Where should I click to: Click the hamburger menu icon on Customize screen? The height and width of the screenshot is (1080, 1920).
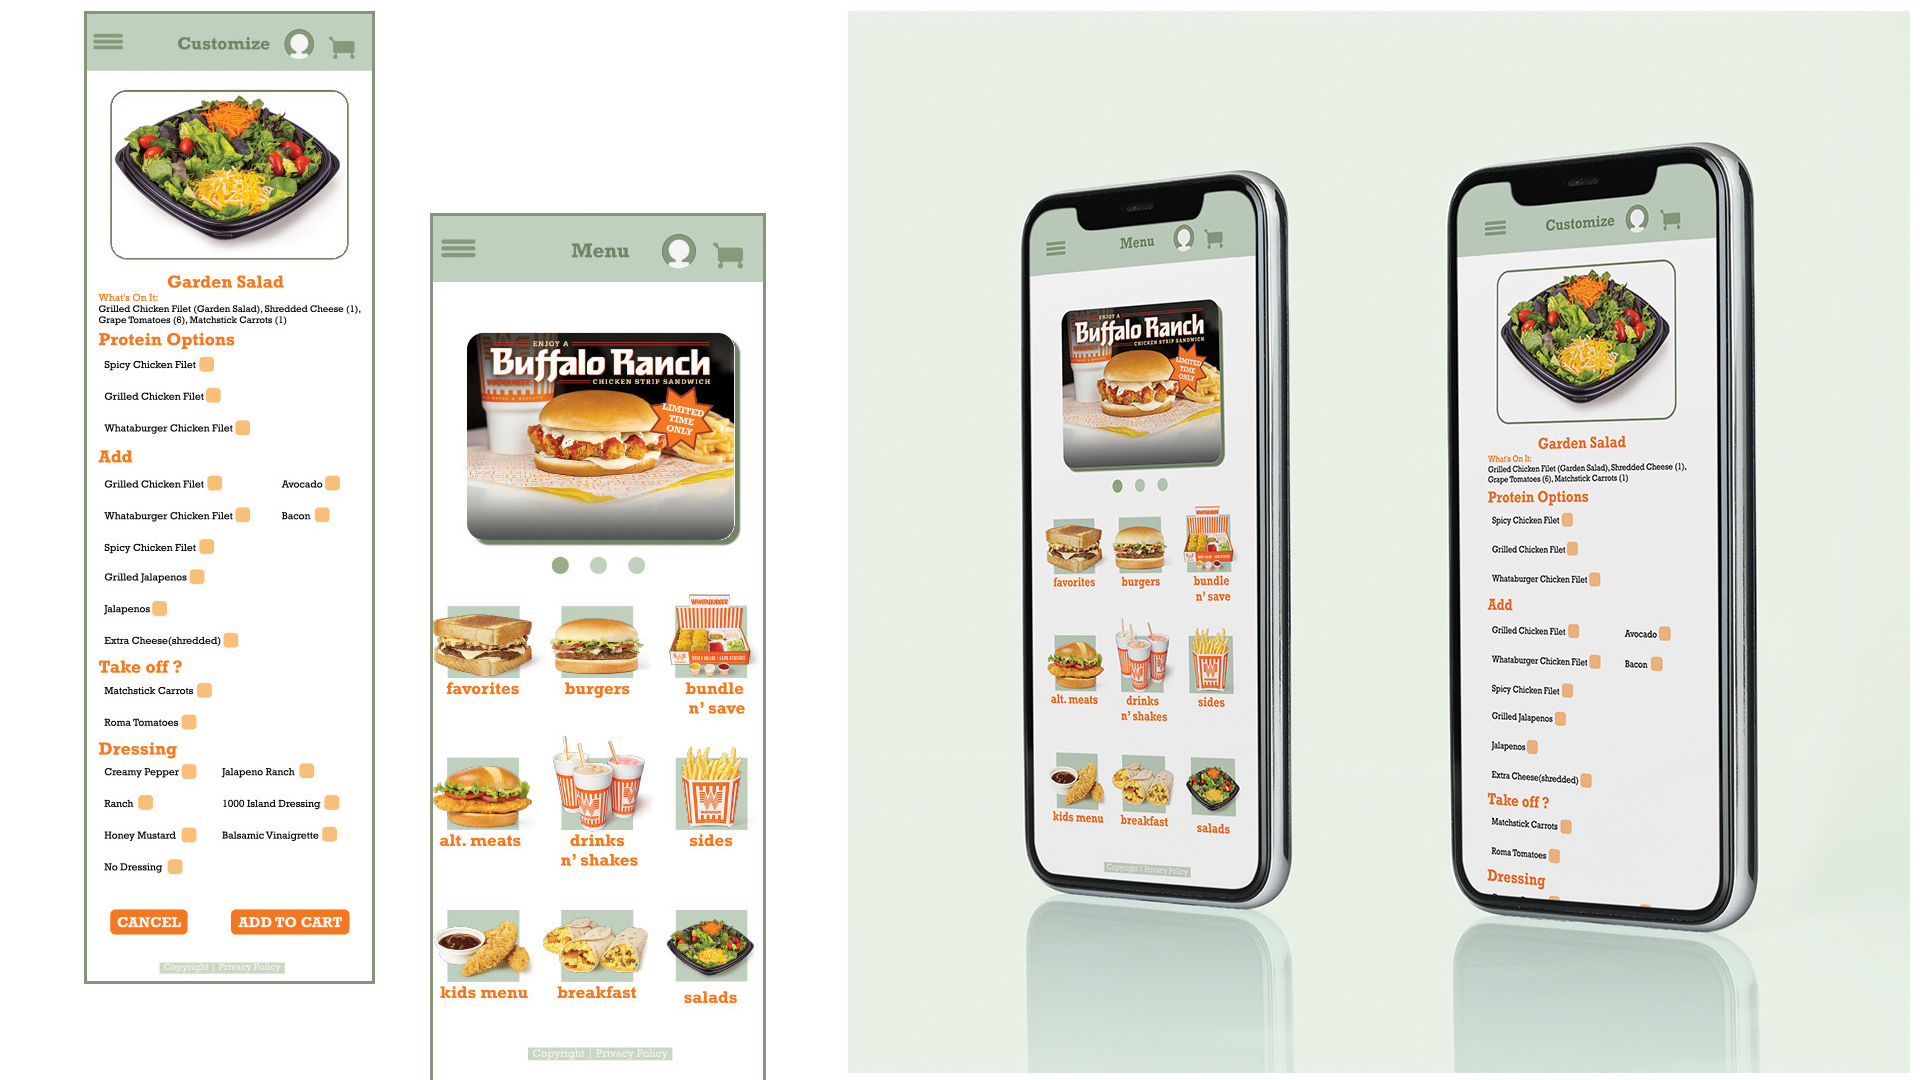[109, 42]
